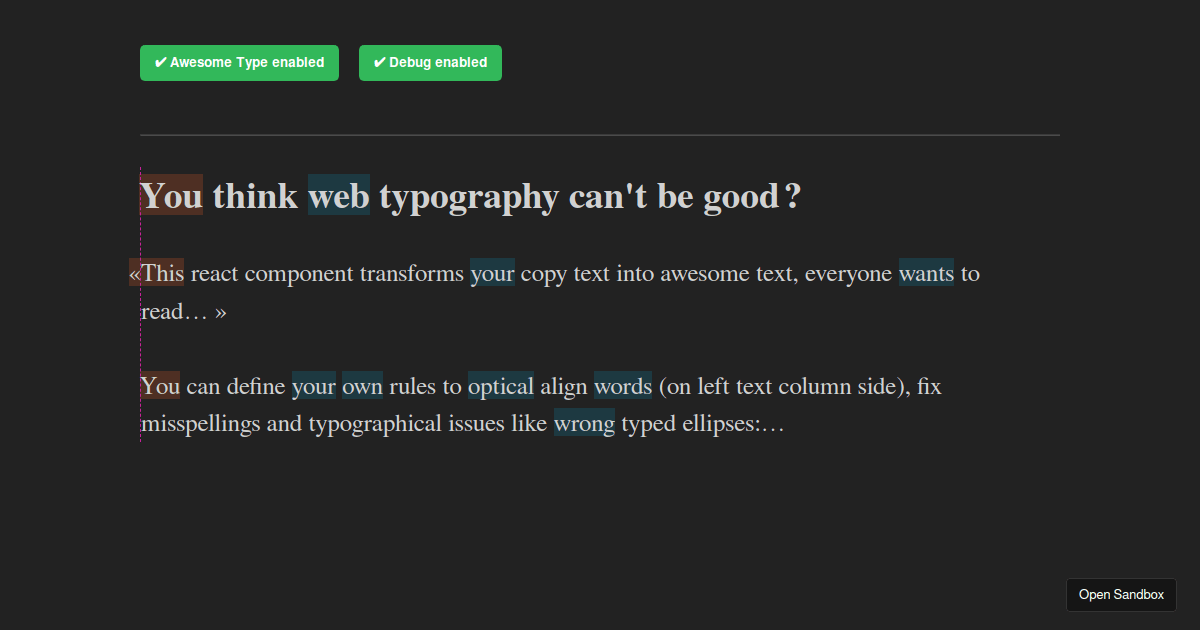
Task: Select the highlighted word 'web' in heading
Action: (x=338, y=196)
